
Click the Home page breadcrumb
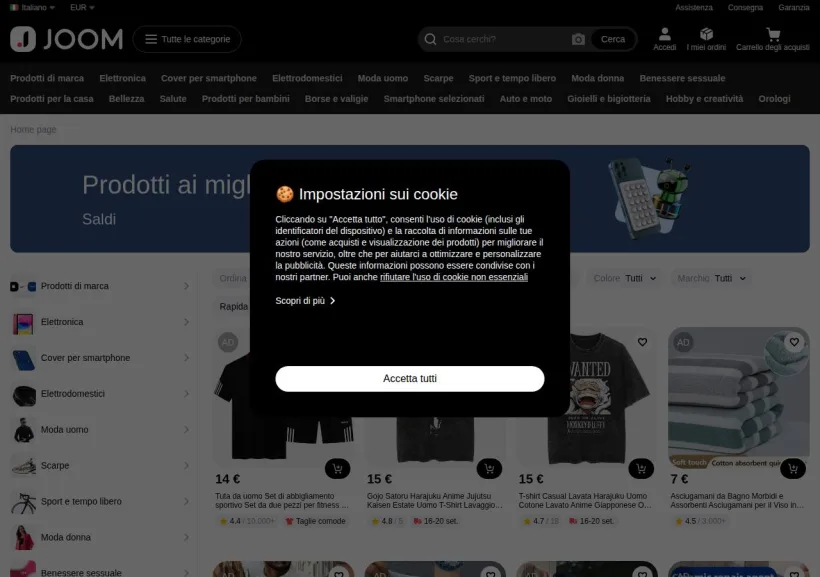pos(33,129)
